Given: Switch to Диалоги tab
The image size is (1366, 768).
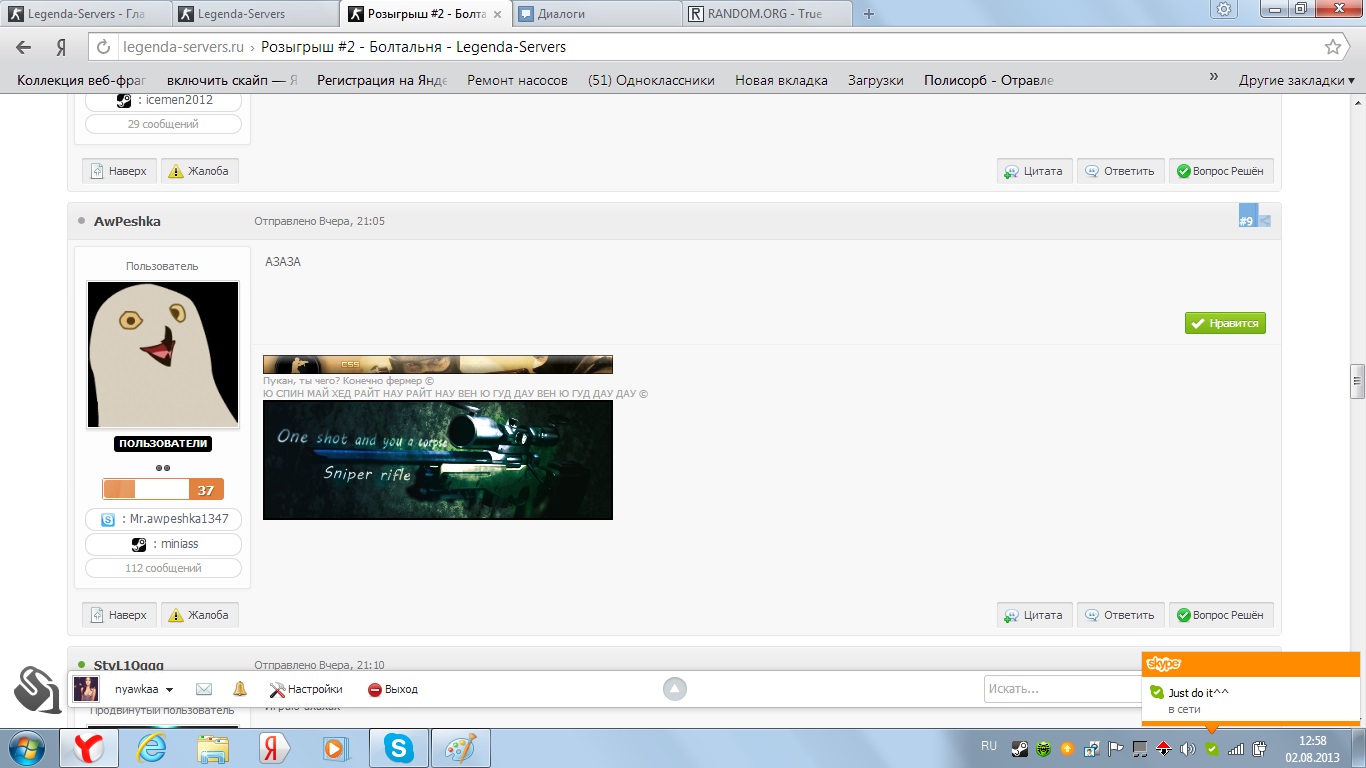Looking at the screenshot, I should tap(595, 14).
